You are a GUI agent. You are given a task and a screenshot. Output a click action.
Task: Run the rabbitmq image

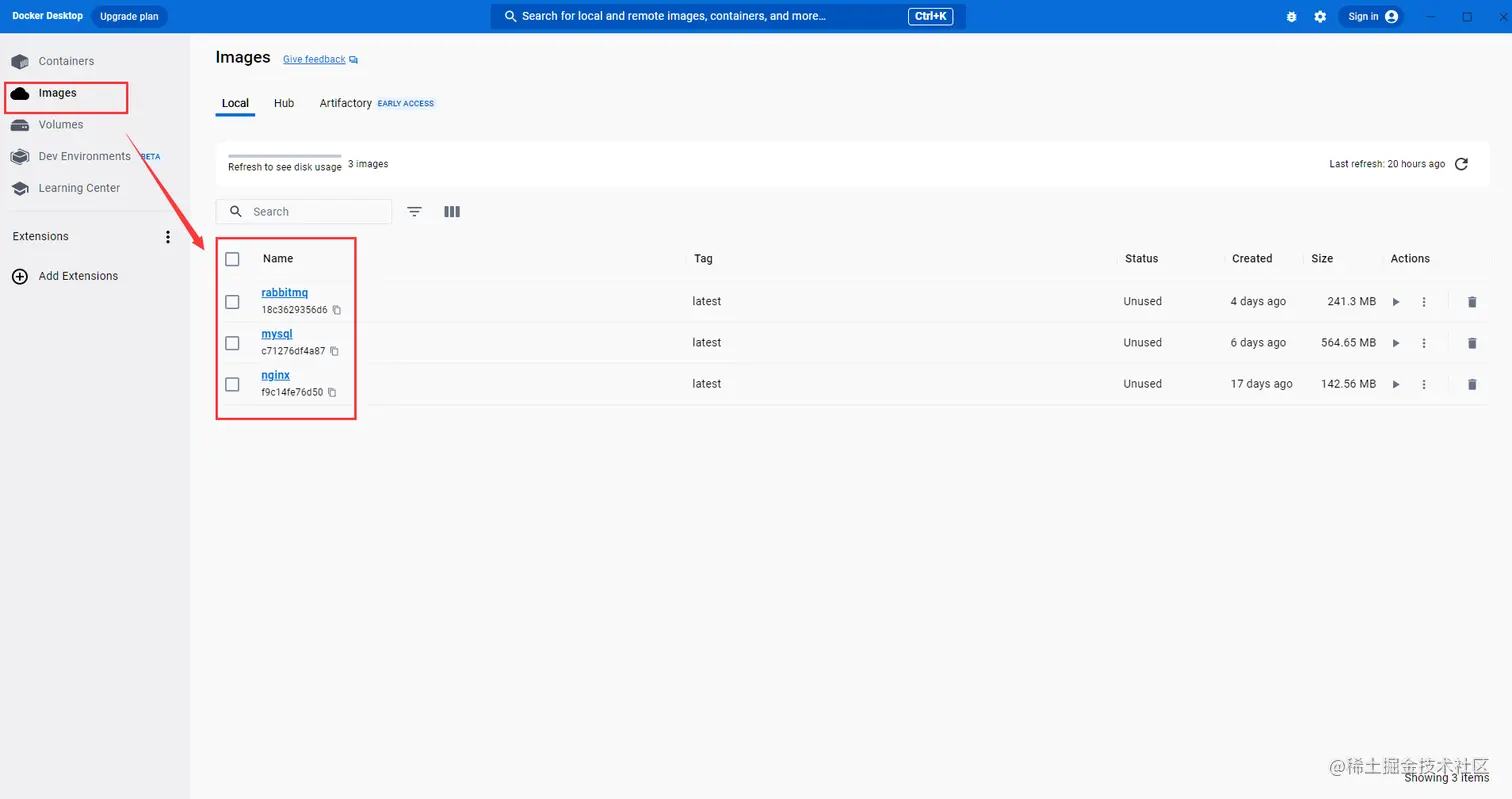1396,302
